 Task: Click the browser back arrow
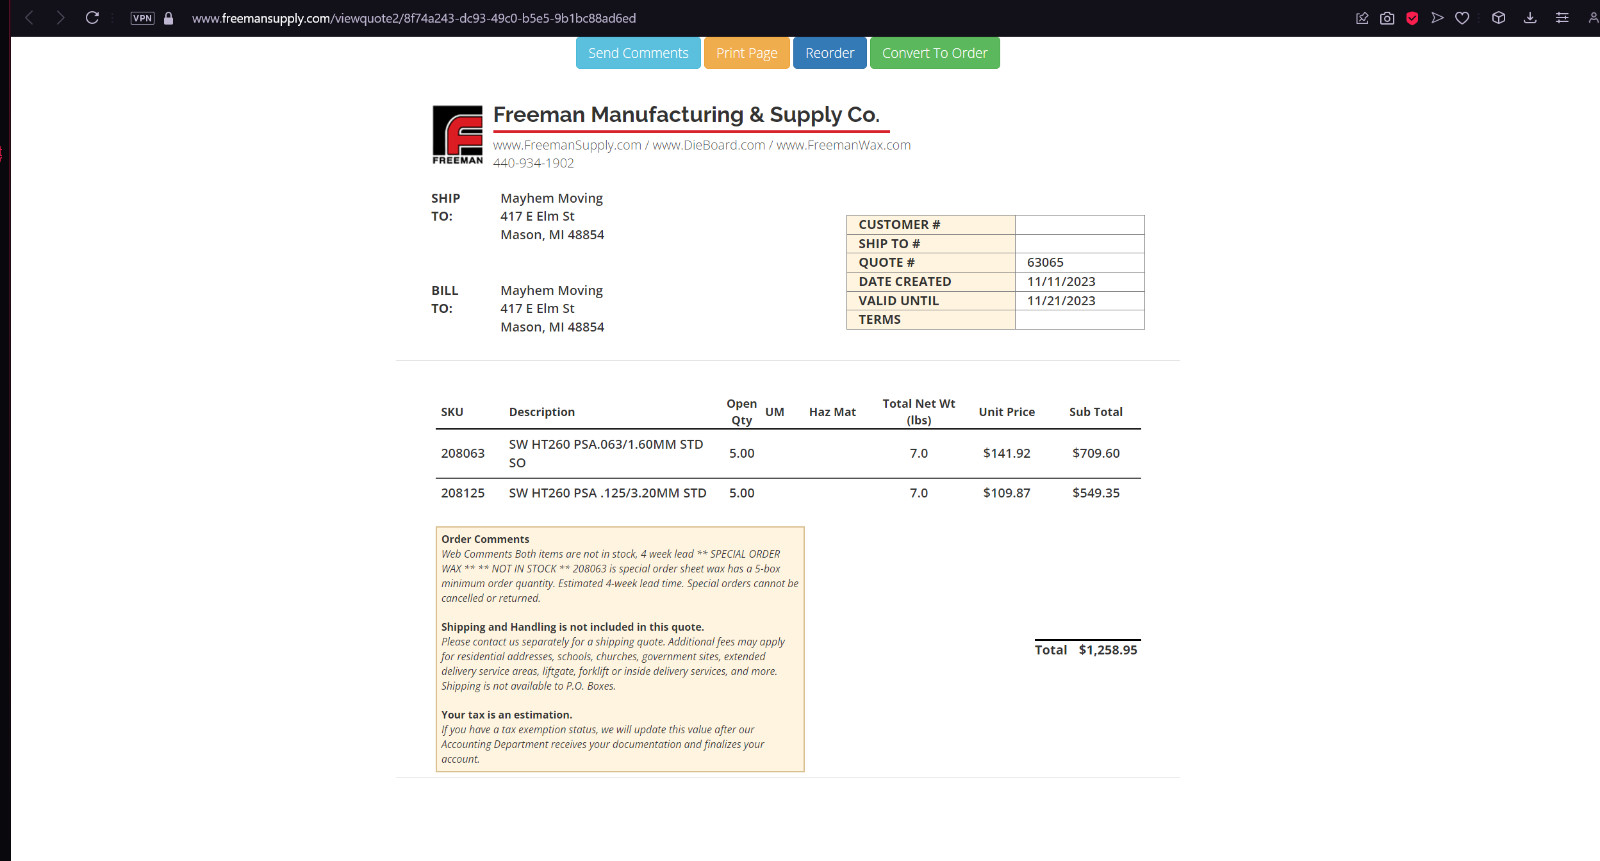click(x=29, y=18)
